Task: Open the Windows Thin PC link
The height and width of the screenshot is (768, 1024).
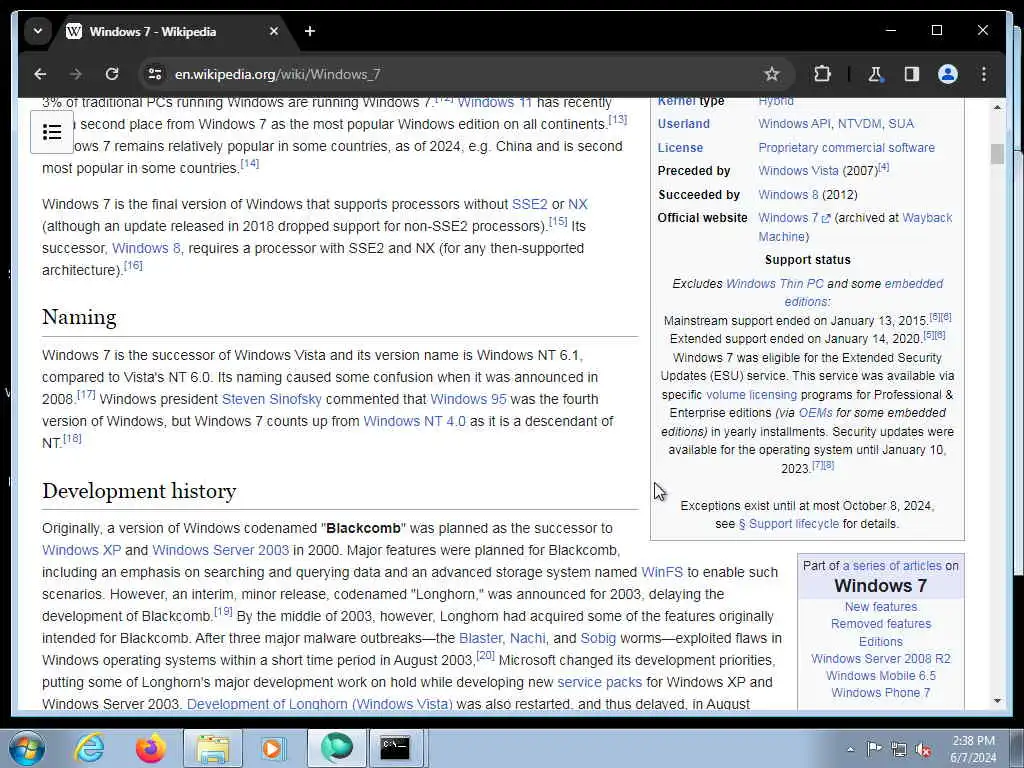Action: coord(775,283)
